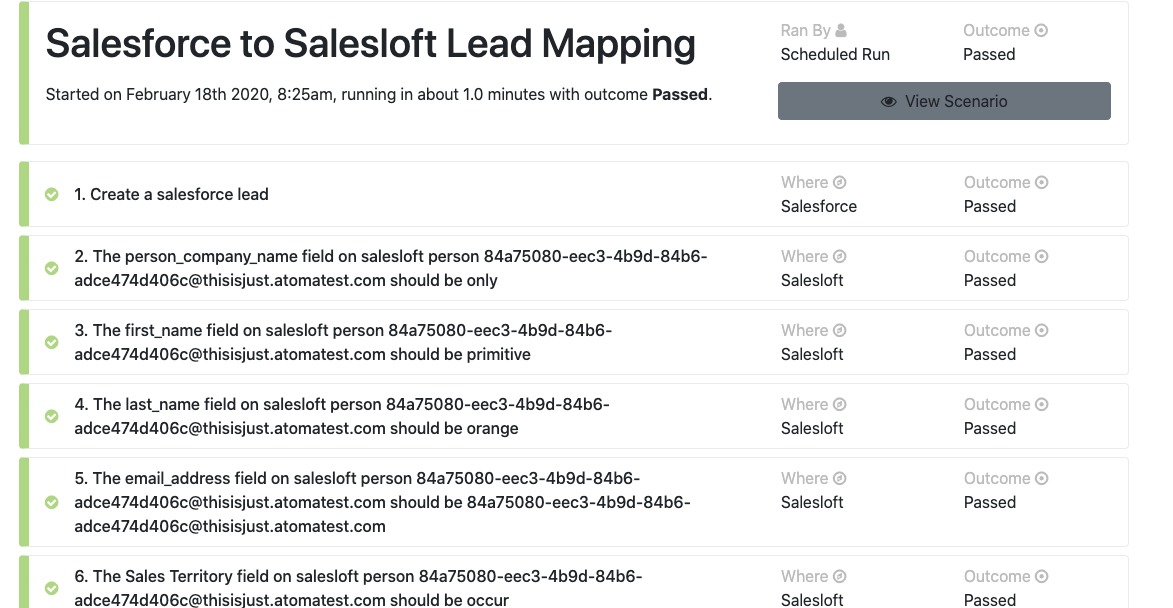Click the green check for the last_name step
This screenshot has width=1173, height=608.
click(x=52, y=417)
